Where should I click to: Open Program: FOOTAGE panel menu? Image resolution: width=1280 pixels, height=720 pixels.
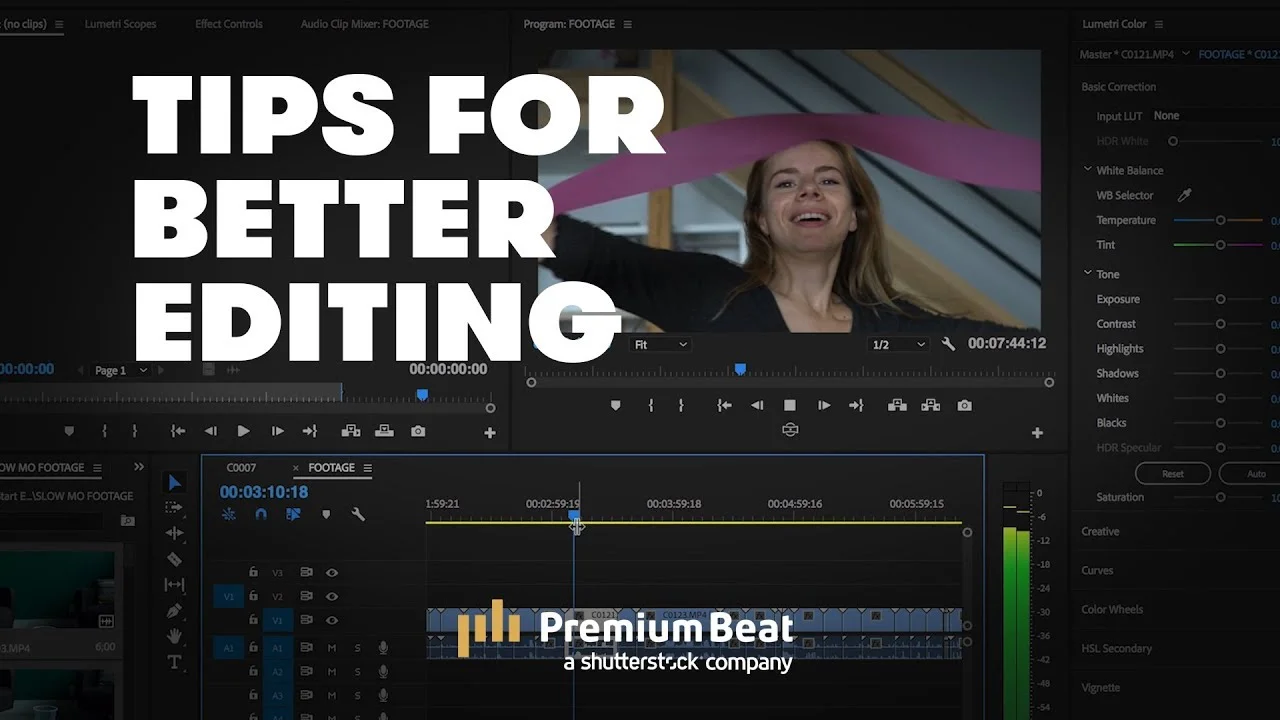[628, 24]
